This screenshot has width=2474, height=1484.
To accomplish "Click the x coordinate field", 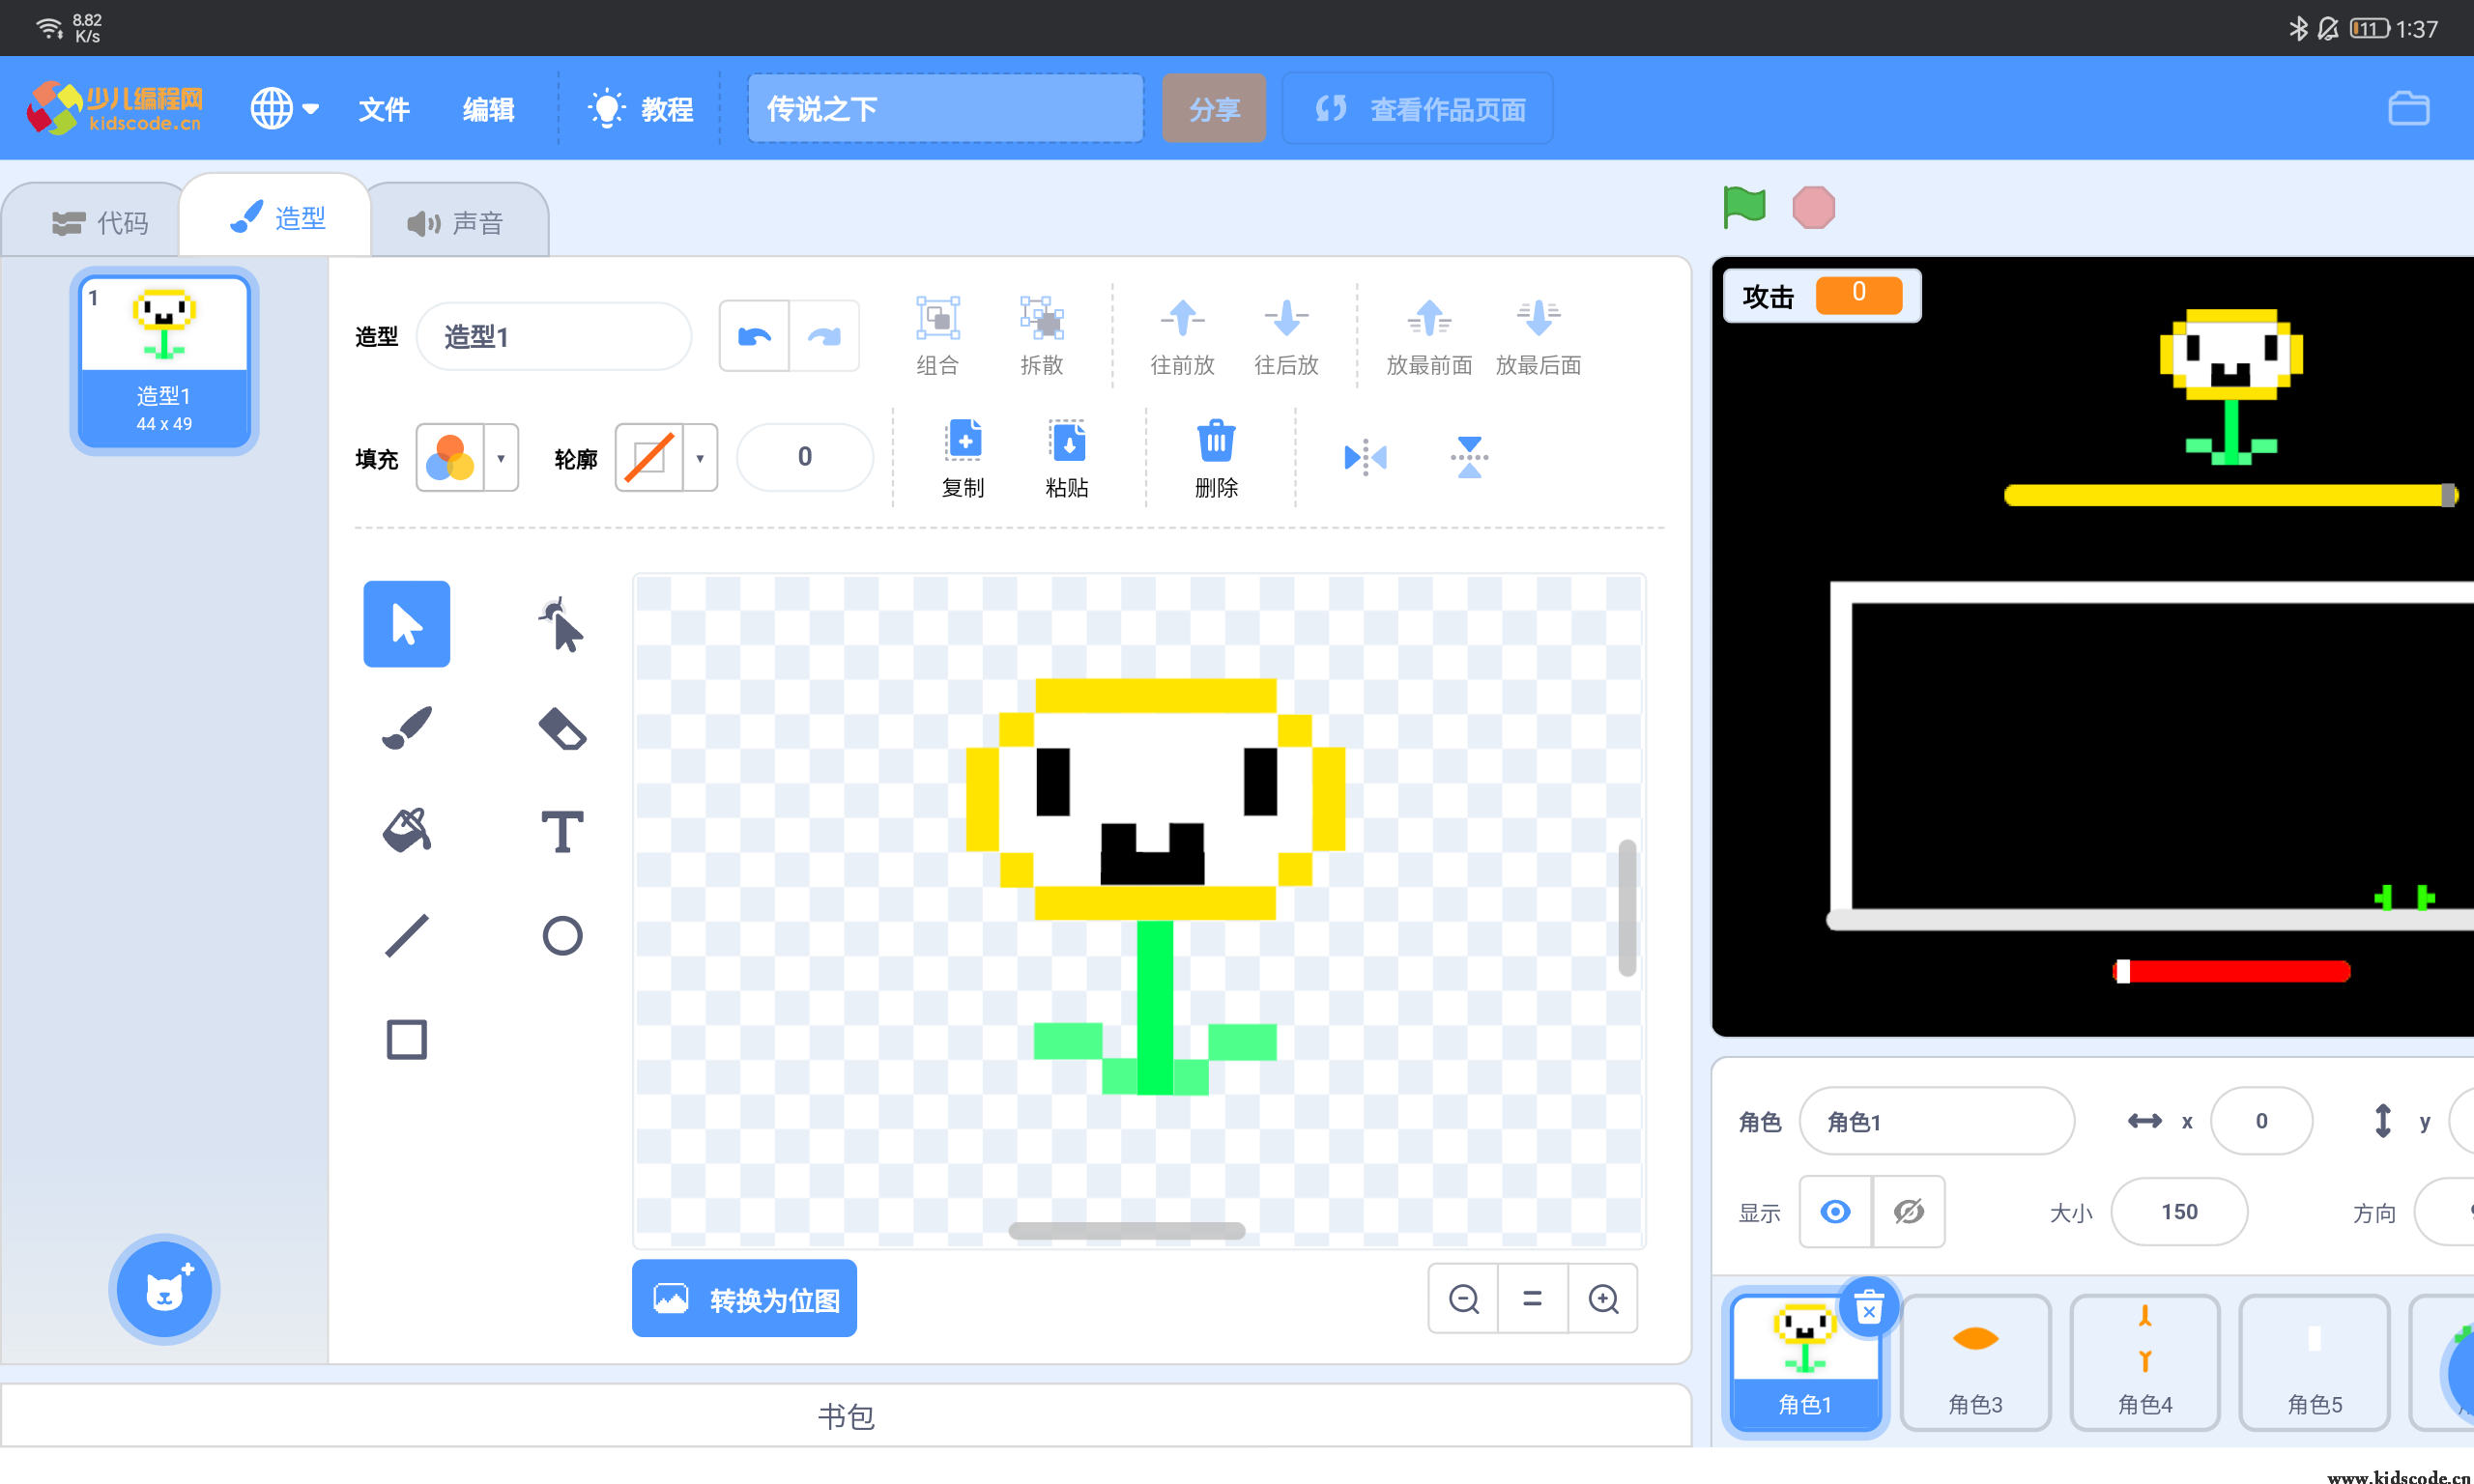I will point(2261,1121).
